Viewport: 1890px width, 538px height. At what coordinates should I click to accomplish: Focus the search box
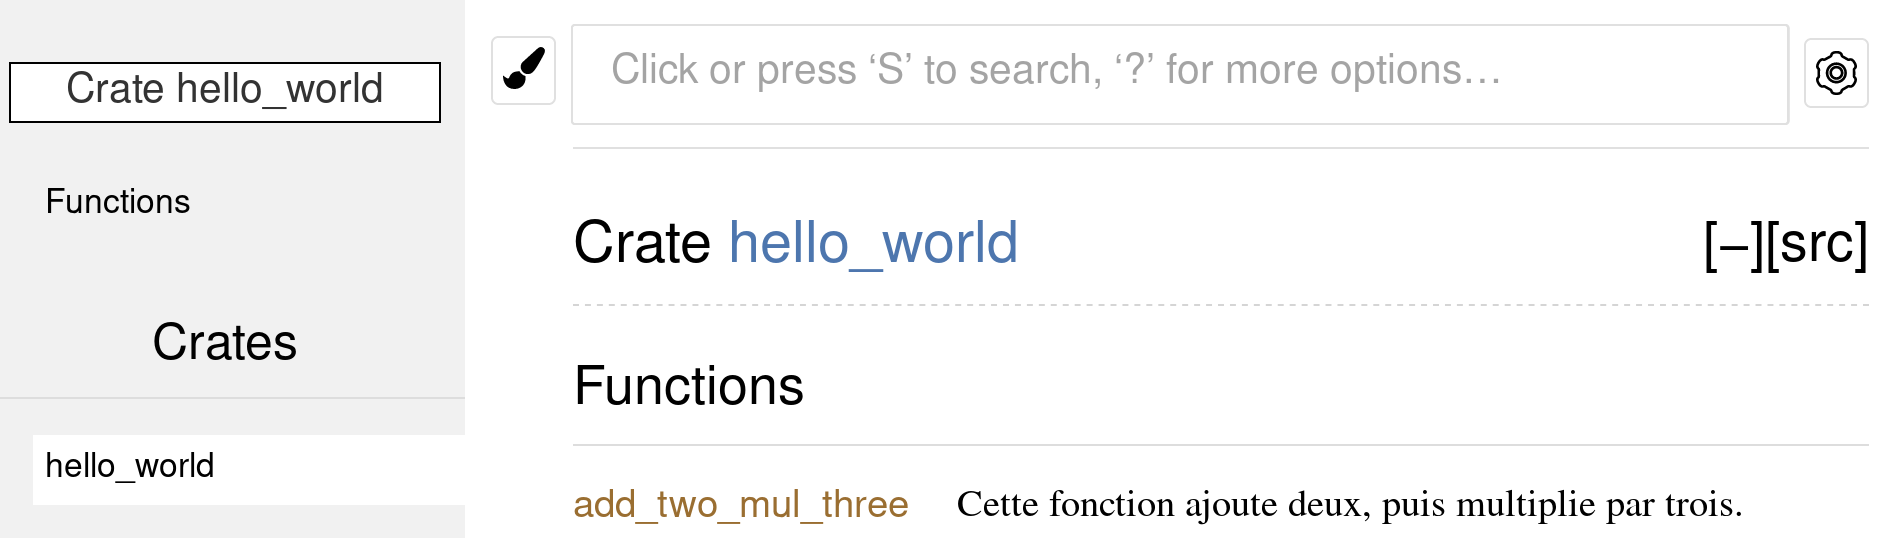coord(1180,75)
